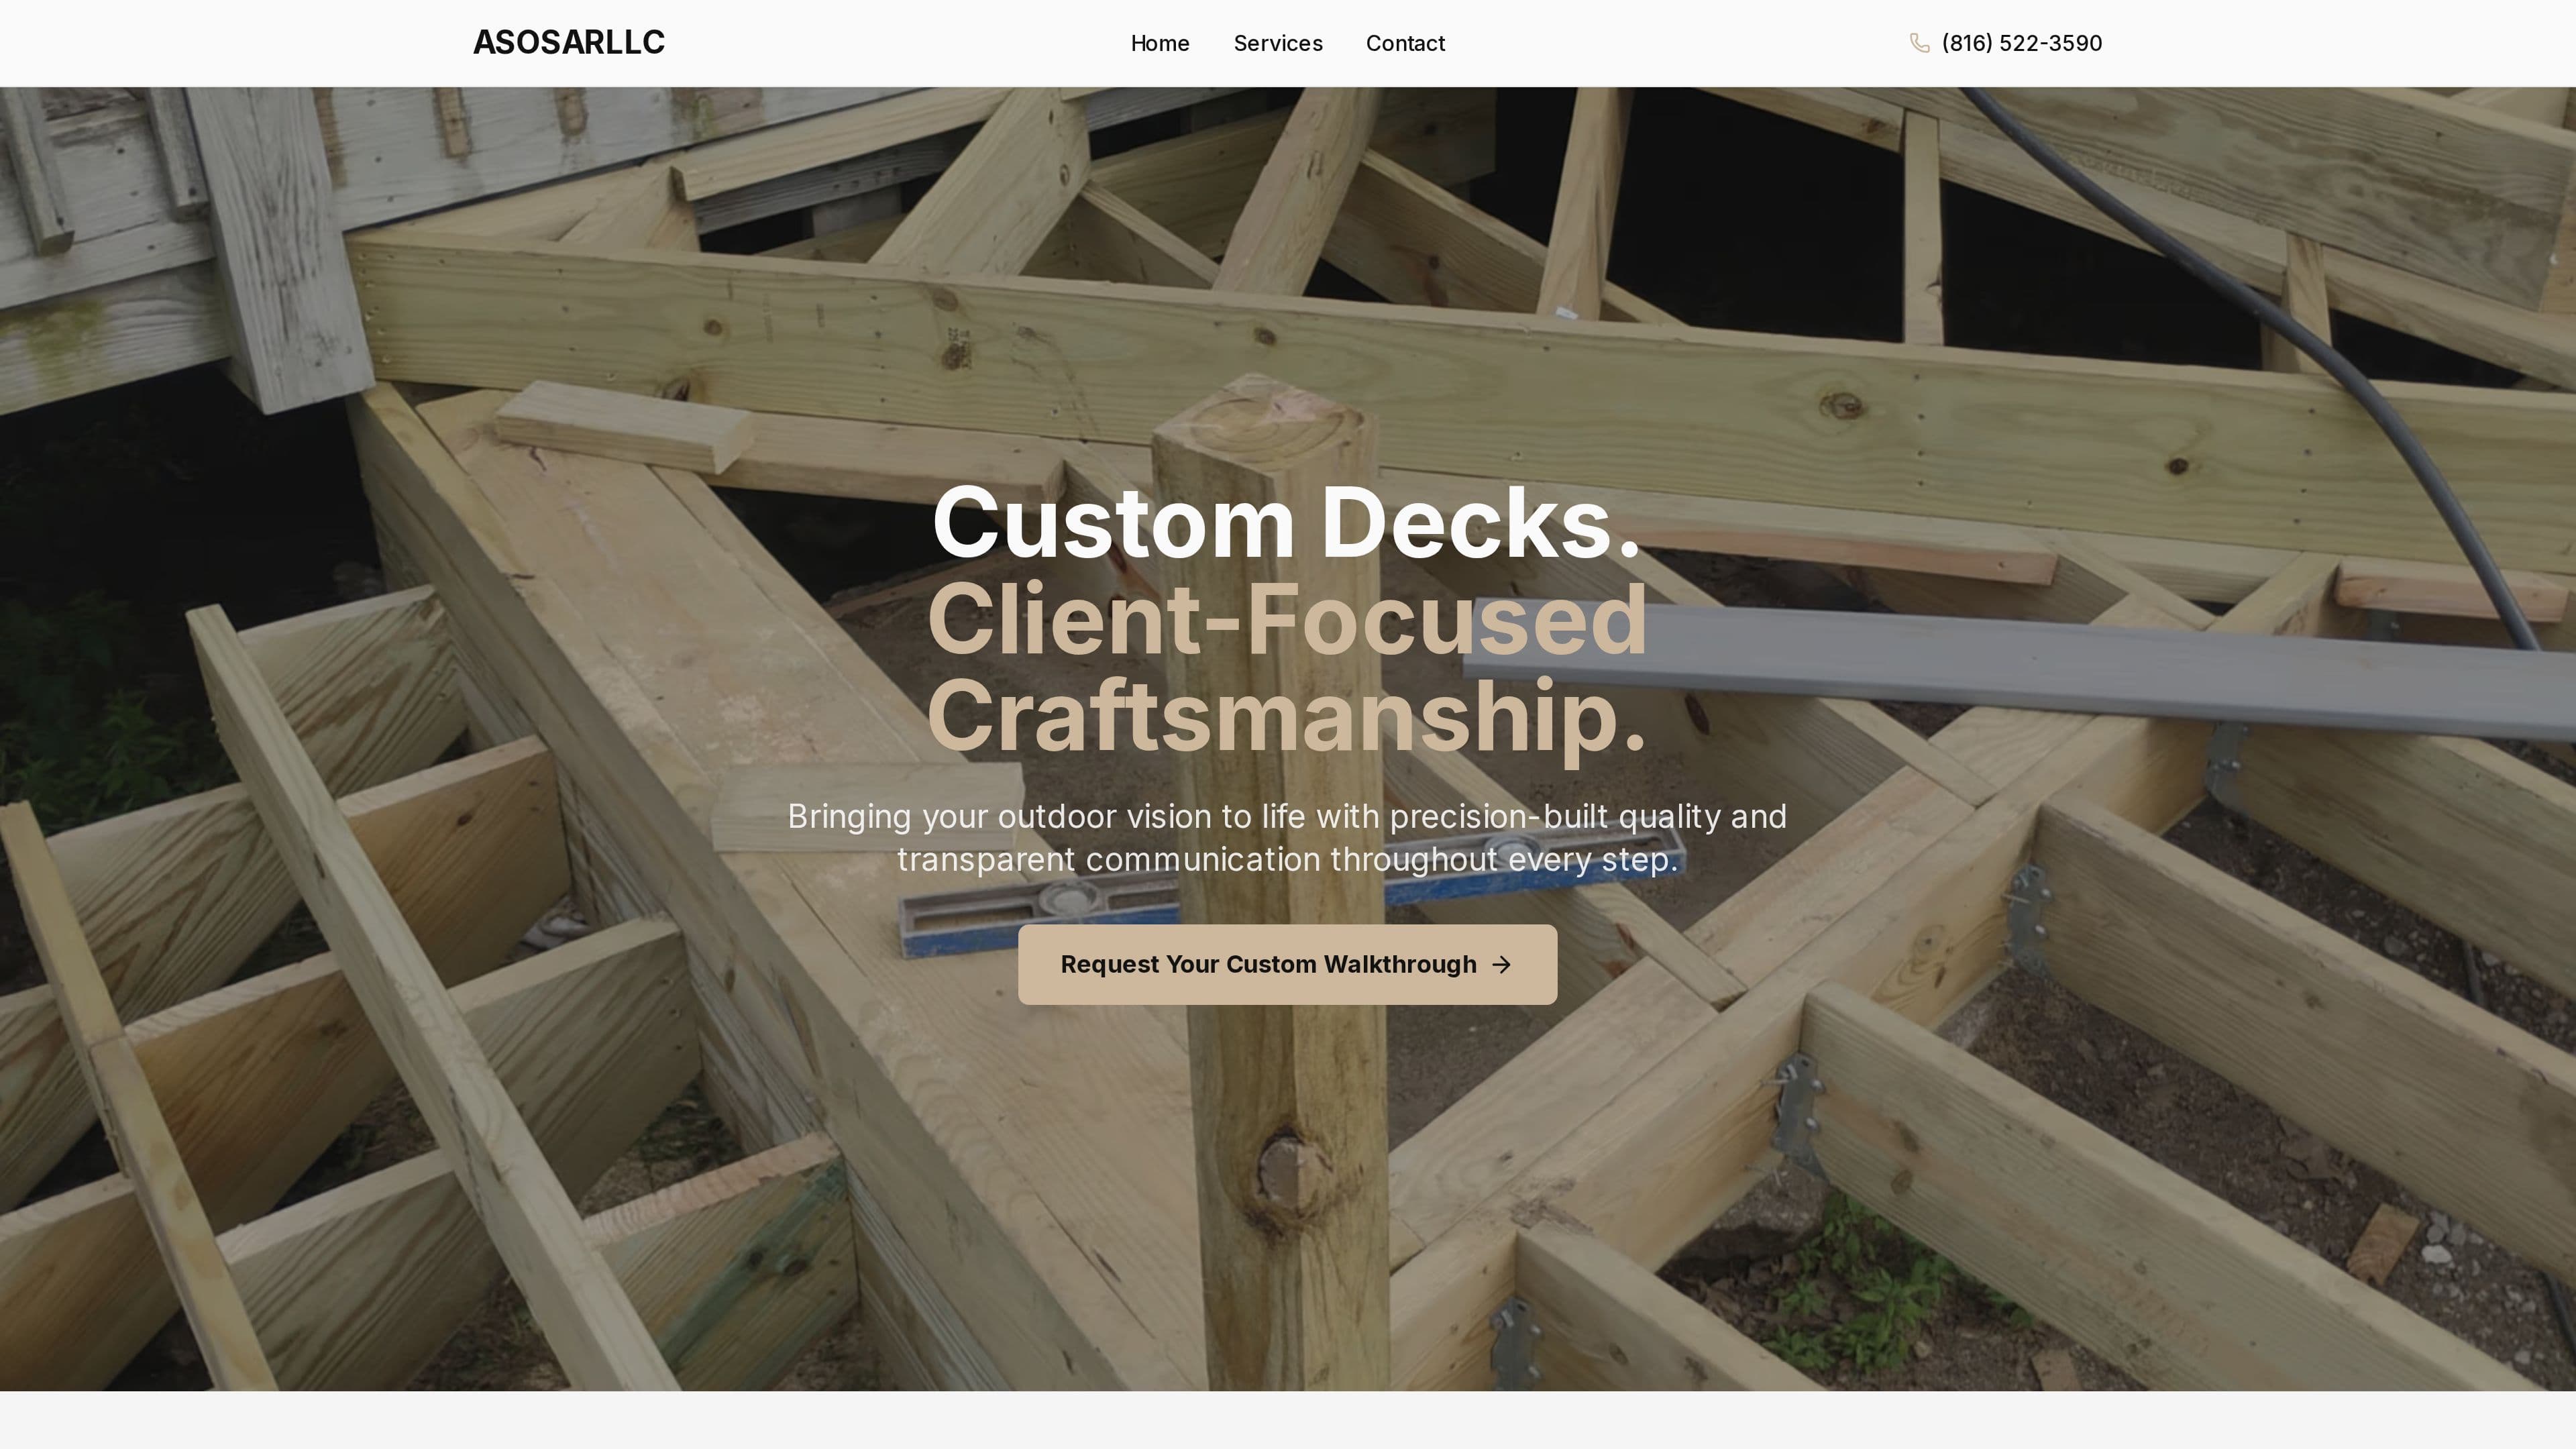Select the Contact menu item
This screenshot has height=1449, width=2576.
click(1405, 43)
